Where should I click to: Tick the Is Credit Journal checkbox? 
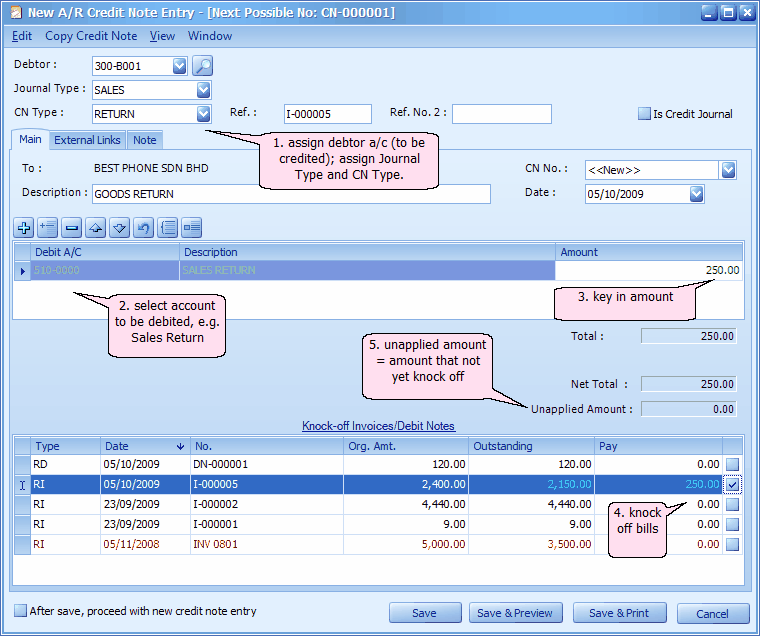coord(644,114)
